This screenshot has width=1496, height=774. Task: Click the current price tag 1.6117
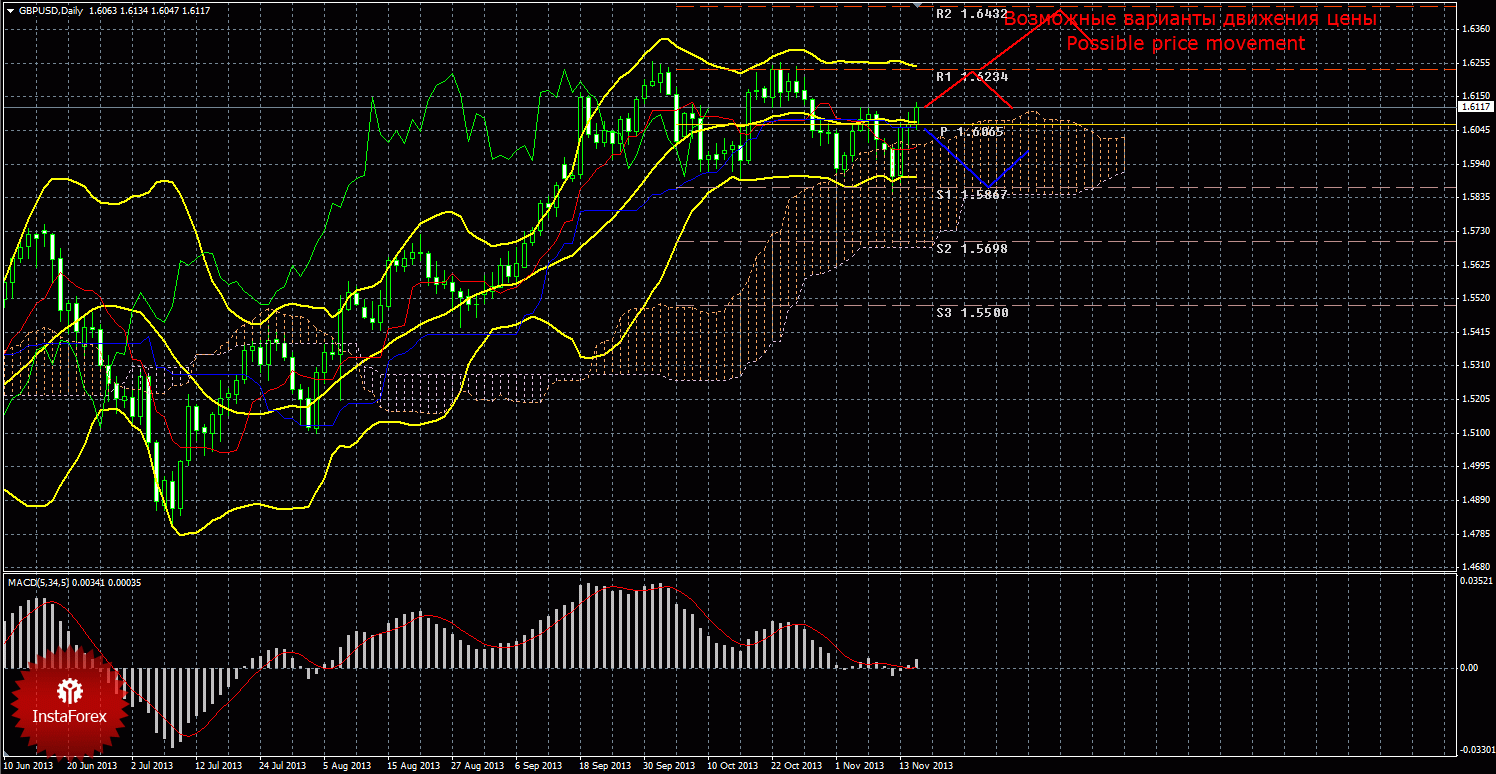1476,106
